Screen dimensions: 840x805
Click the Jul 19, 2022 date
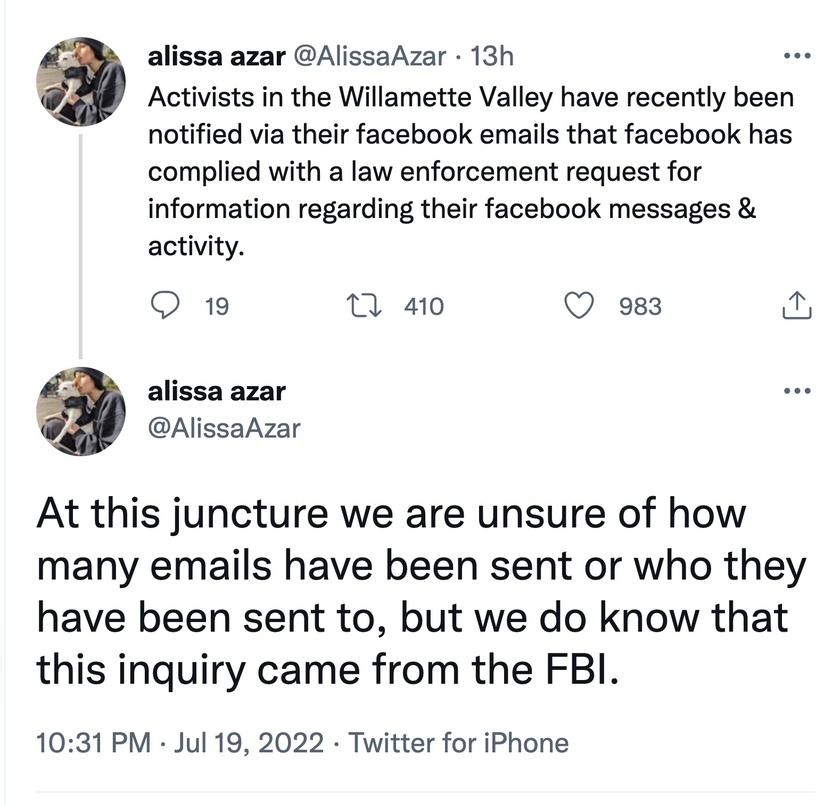point(249,743)
